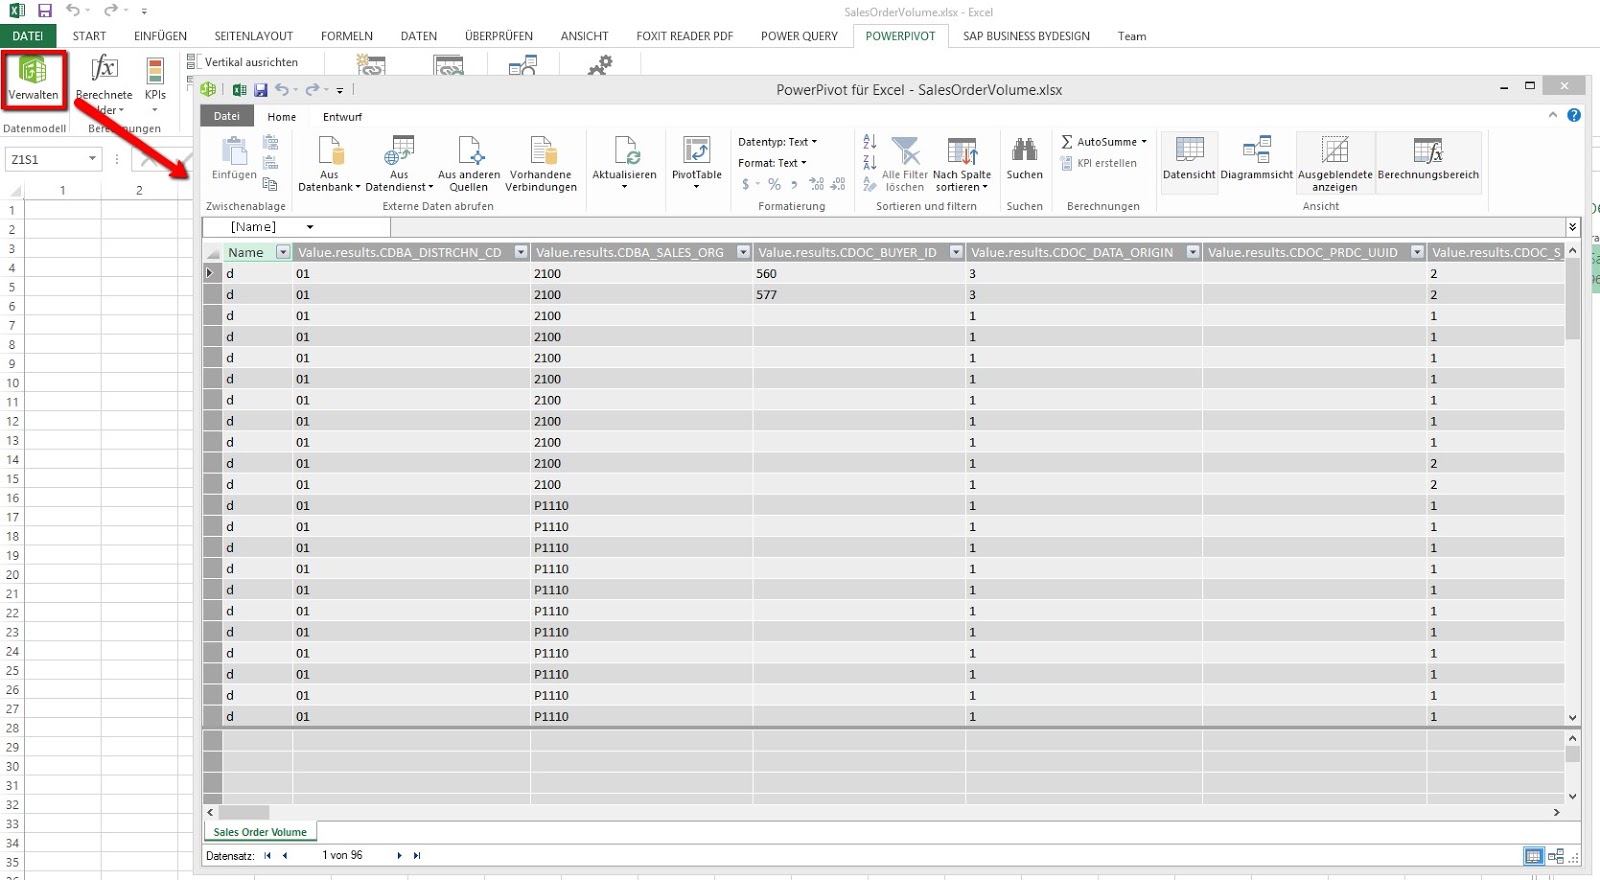Select the Sales Order Volume sheet tab
This screenshot has width=1600, height=880.
point(260,832)
